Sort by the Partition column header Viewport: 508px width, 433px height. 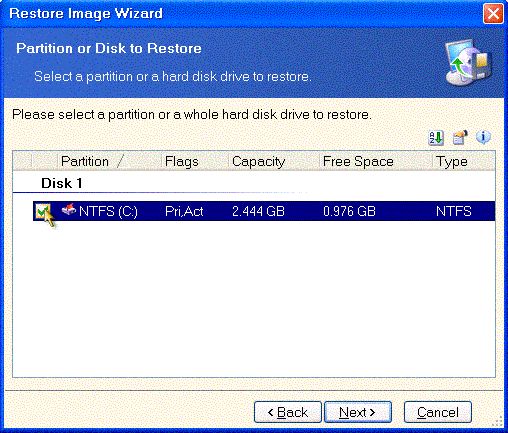[x=109, y=161]
